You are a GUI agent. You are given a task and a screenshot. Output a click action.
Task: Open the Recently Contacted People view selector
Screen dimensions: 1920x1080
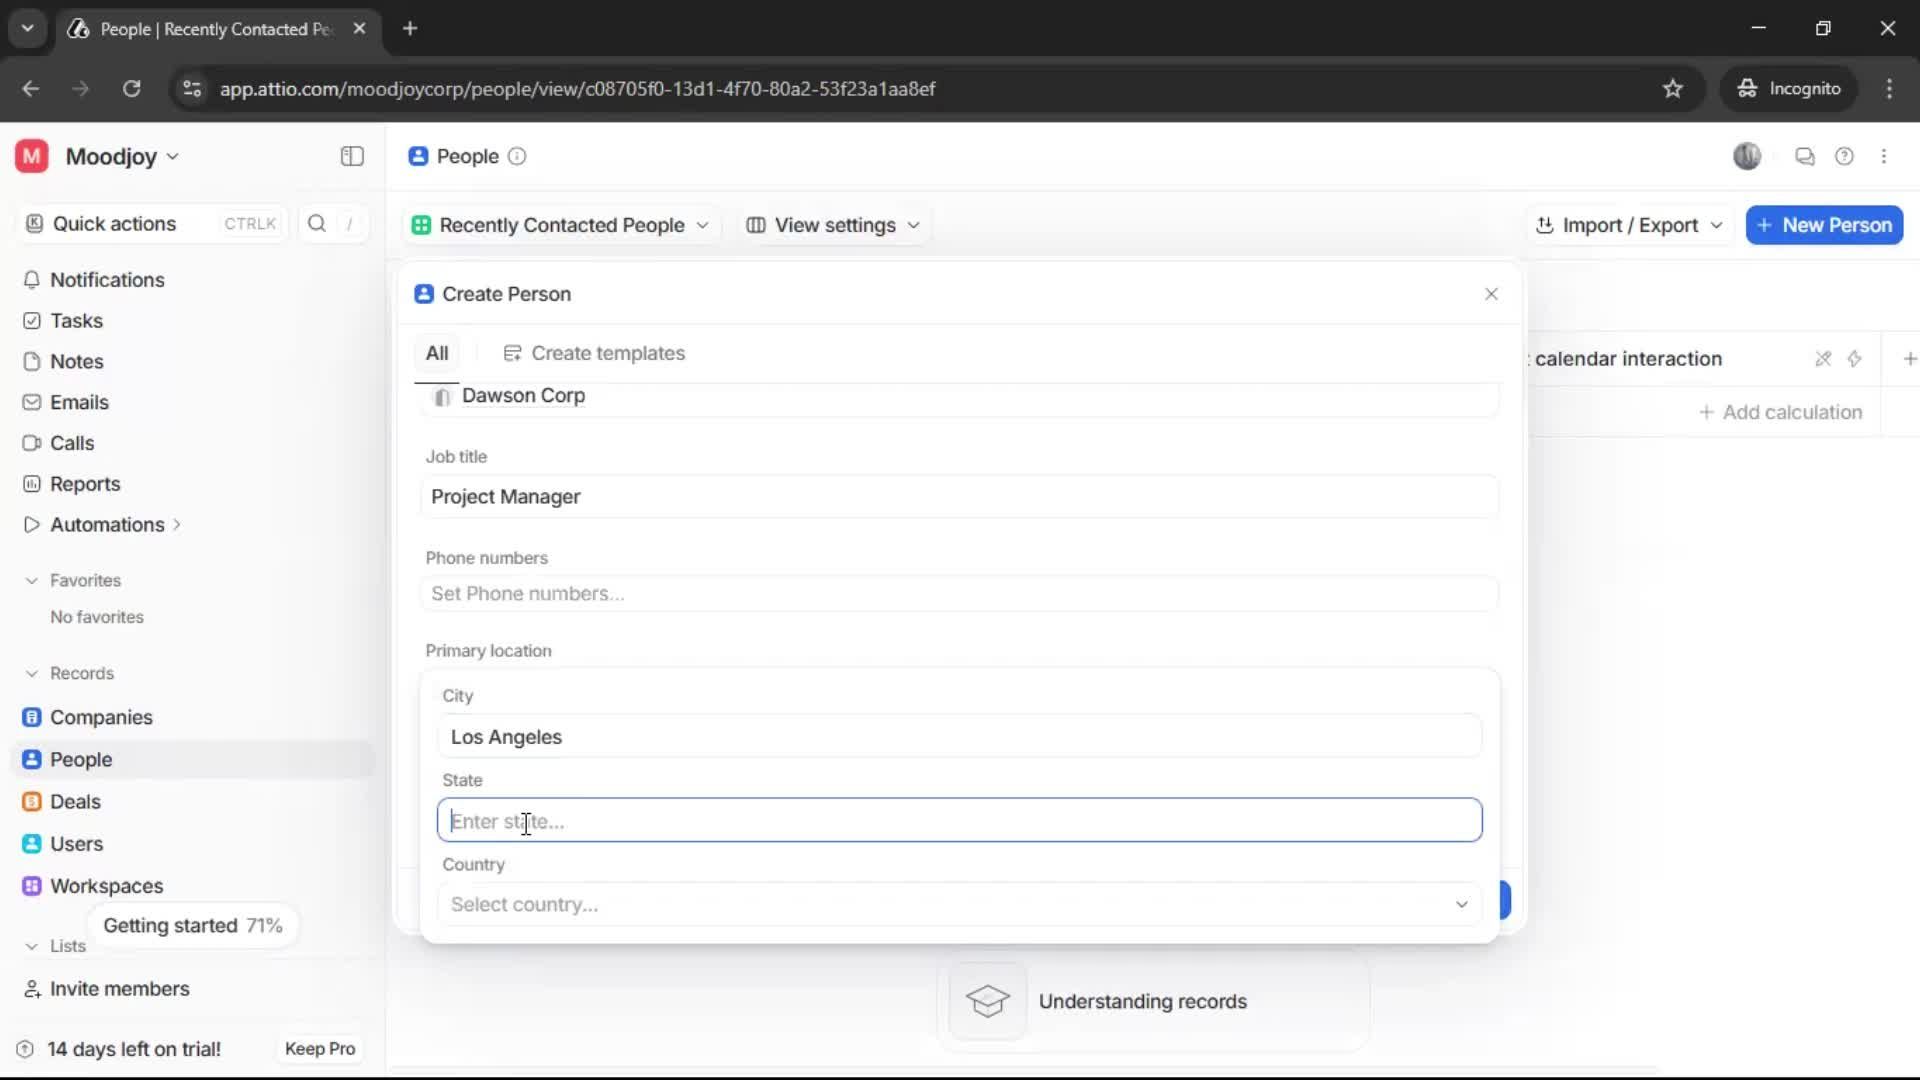pos(560,225)
